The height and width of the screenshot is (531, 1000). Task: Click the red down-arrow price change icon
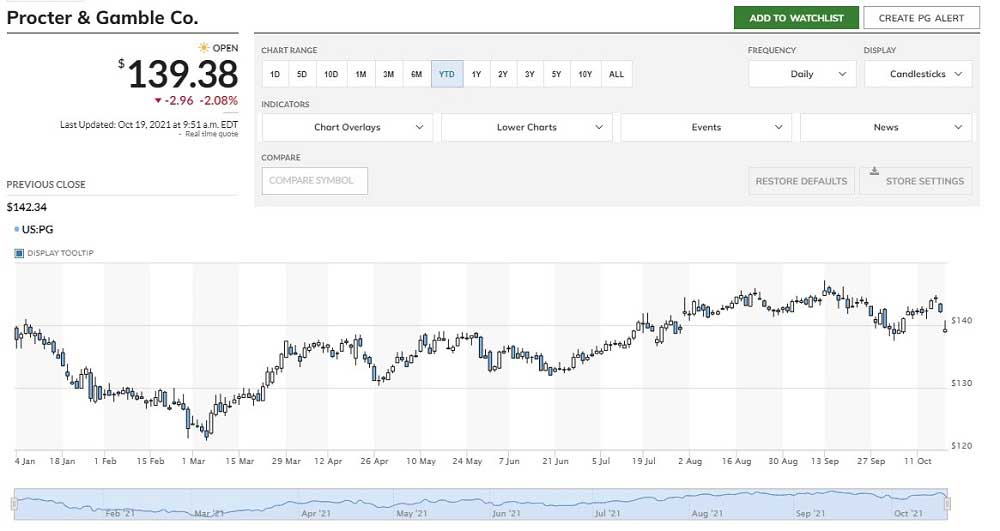point(158,101)
